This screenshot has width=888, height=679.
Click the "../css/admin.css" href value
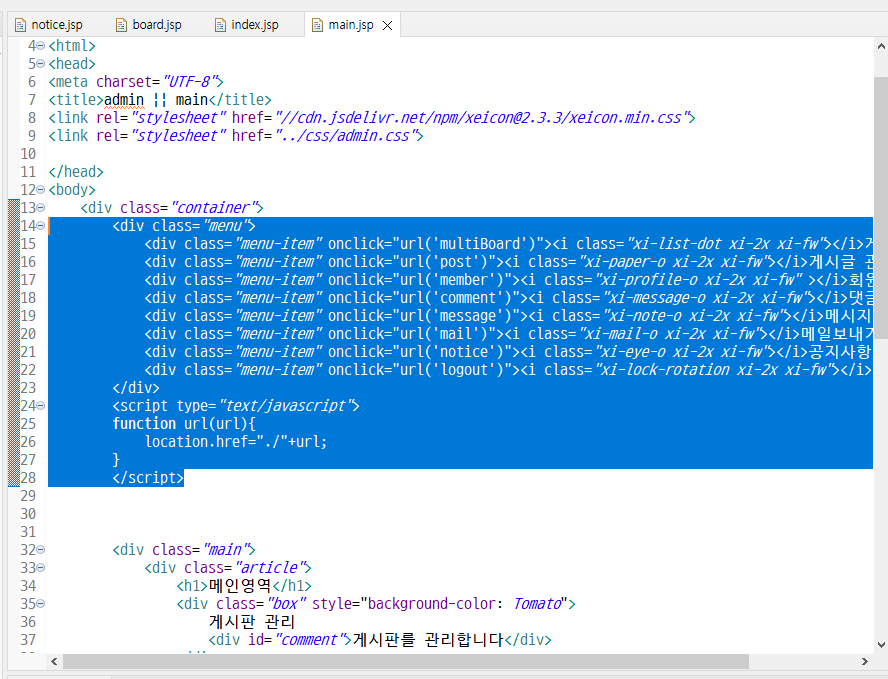[345, 136]
